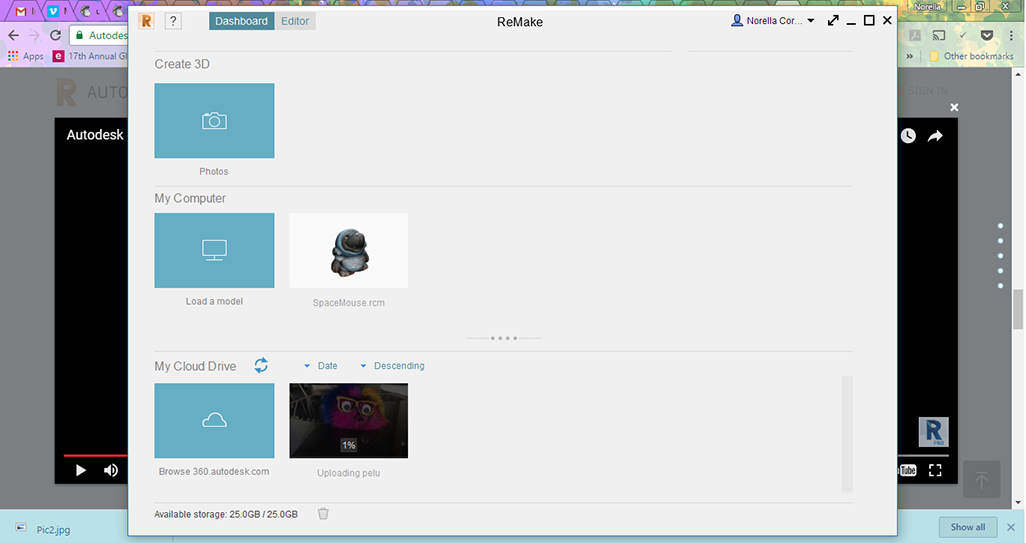The height and width of the screenshot is (543, 1026).
Task: Click Show all downloads button
Action: point(968,527)
